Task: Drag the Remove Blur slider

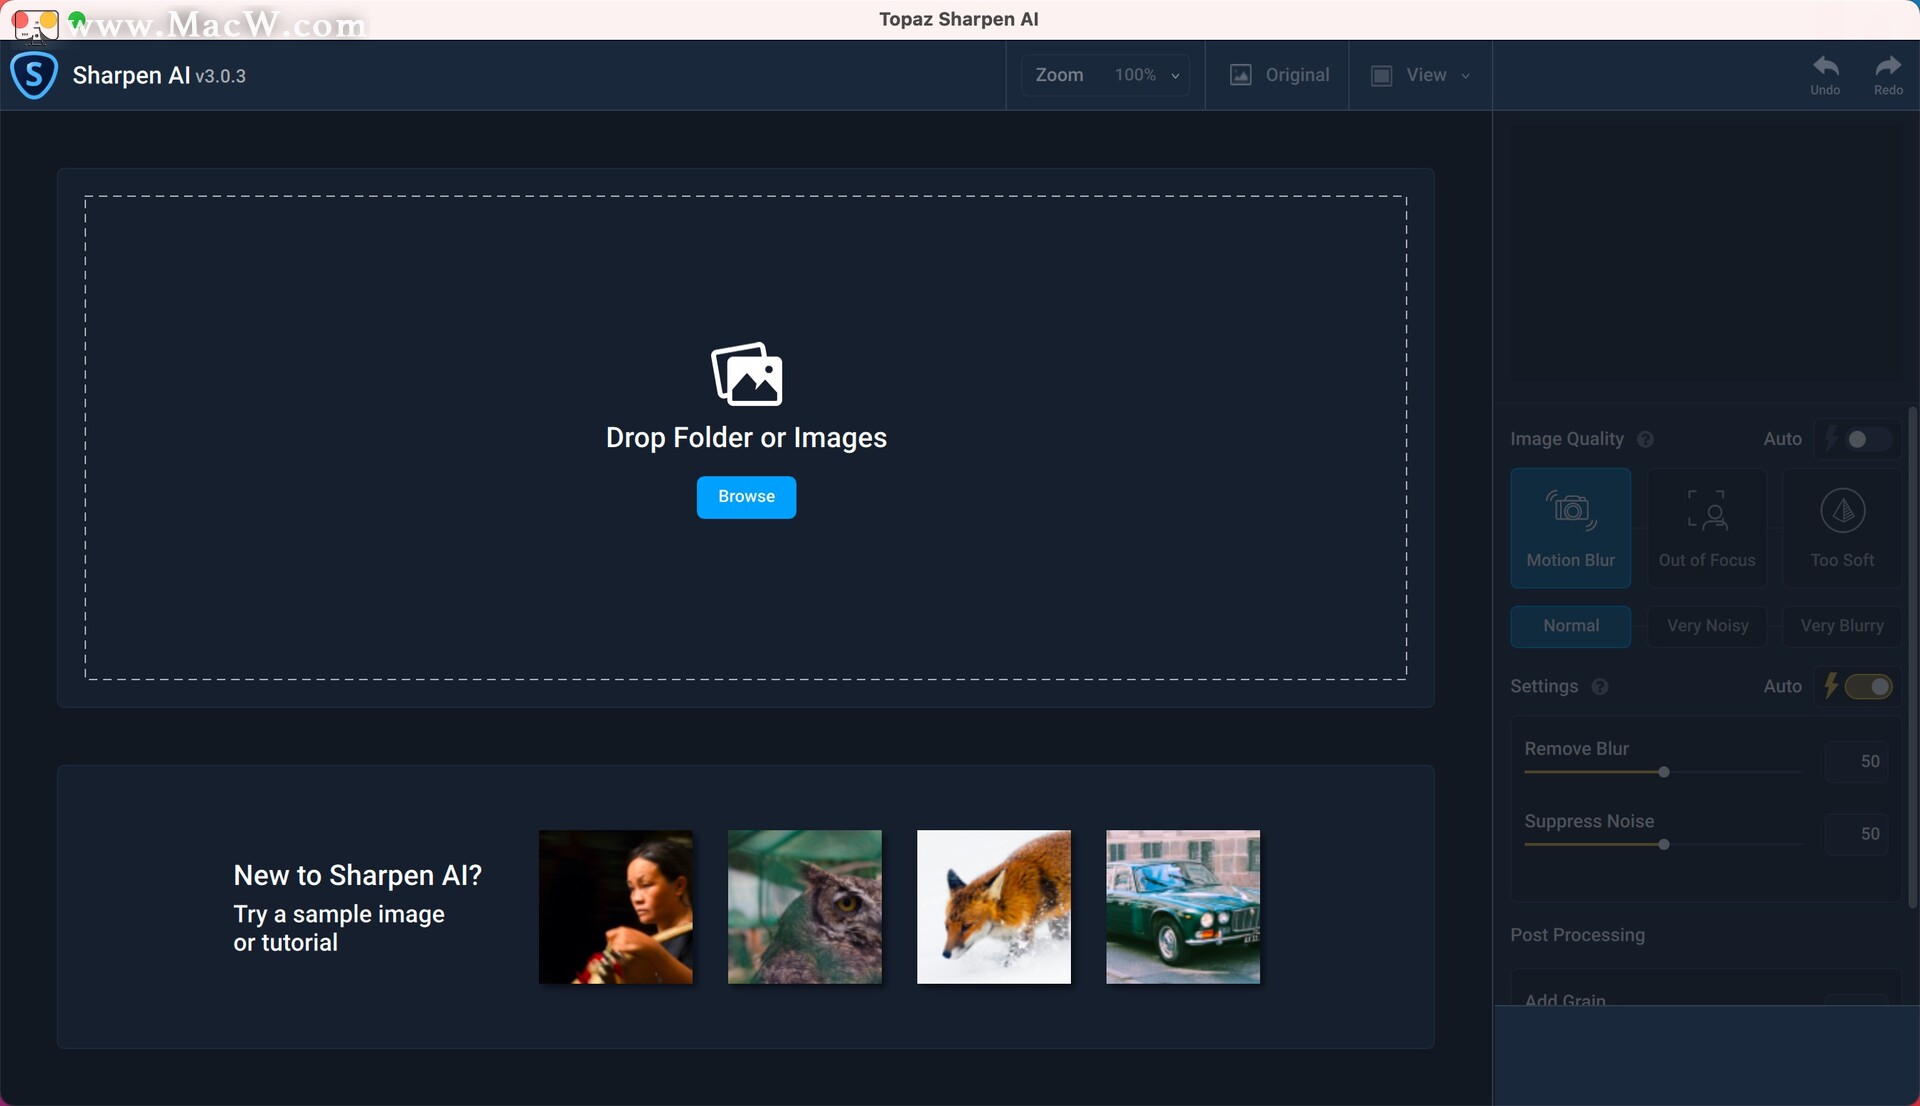Action: pyautogui.click(x=1664, y=774)
